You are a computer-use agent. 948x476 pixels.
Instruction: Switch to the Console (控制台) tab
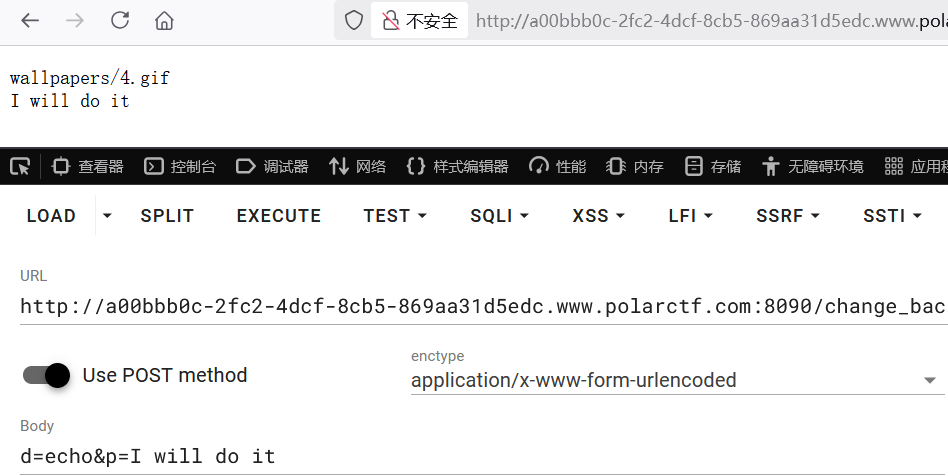coord(180,166)
